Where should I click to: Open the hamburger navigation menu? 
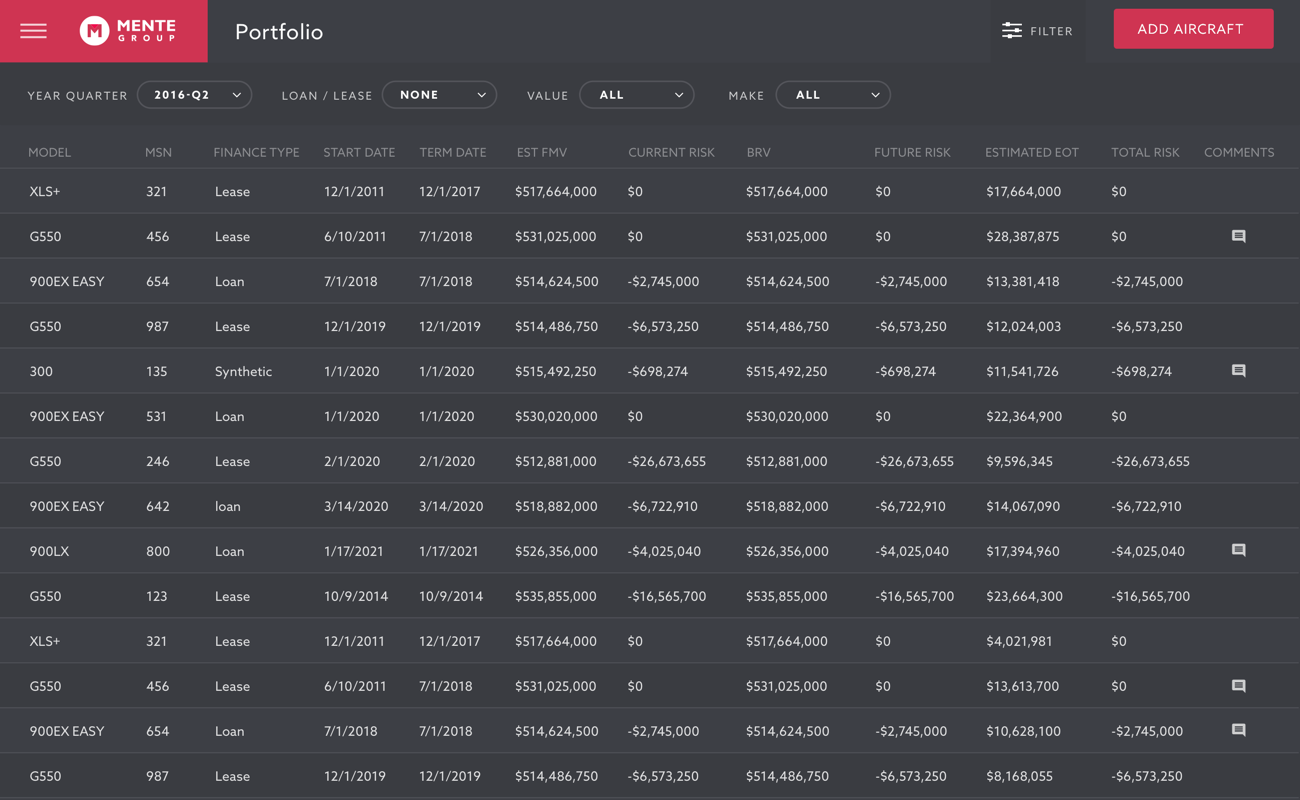(33, 31)
